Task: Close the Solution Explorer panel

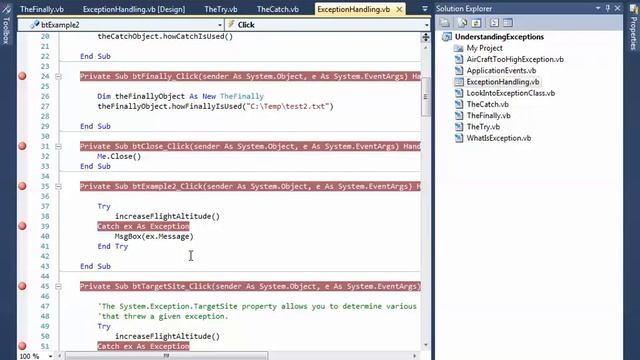Action: point(618,8)
